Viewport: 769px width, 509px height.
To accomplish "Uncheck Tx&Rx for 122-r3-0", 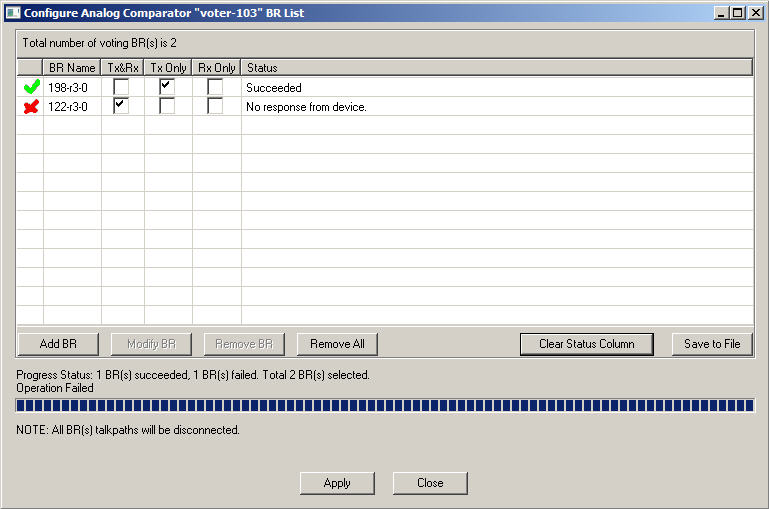I will (x=121, y=106).
